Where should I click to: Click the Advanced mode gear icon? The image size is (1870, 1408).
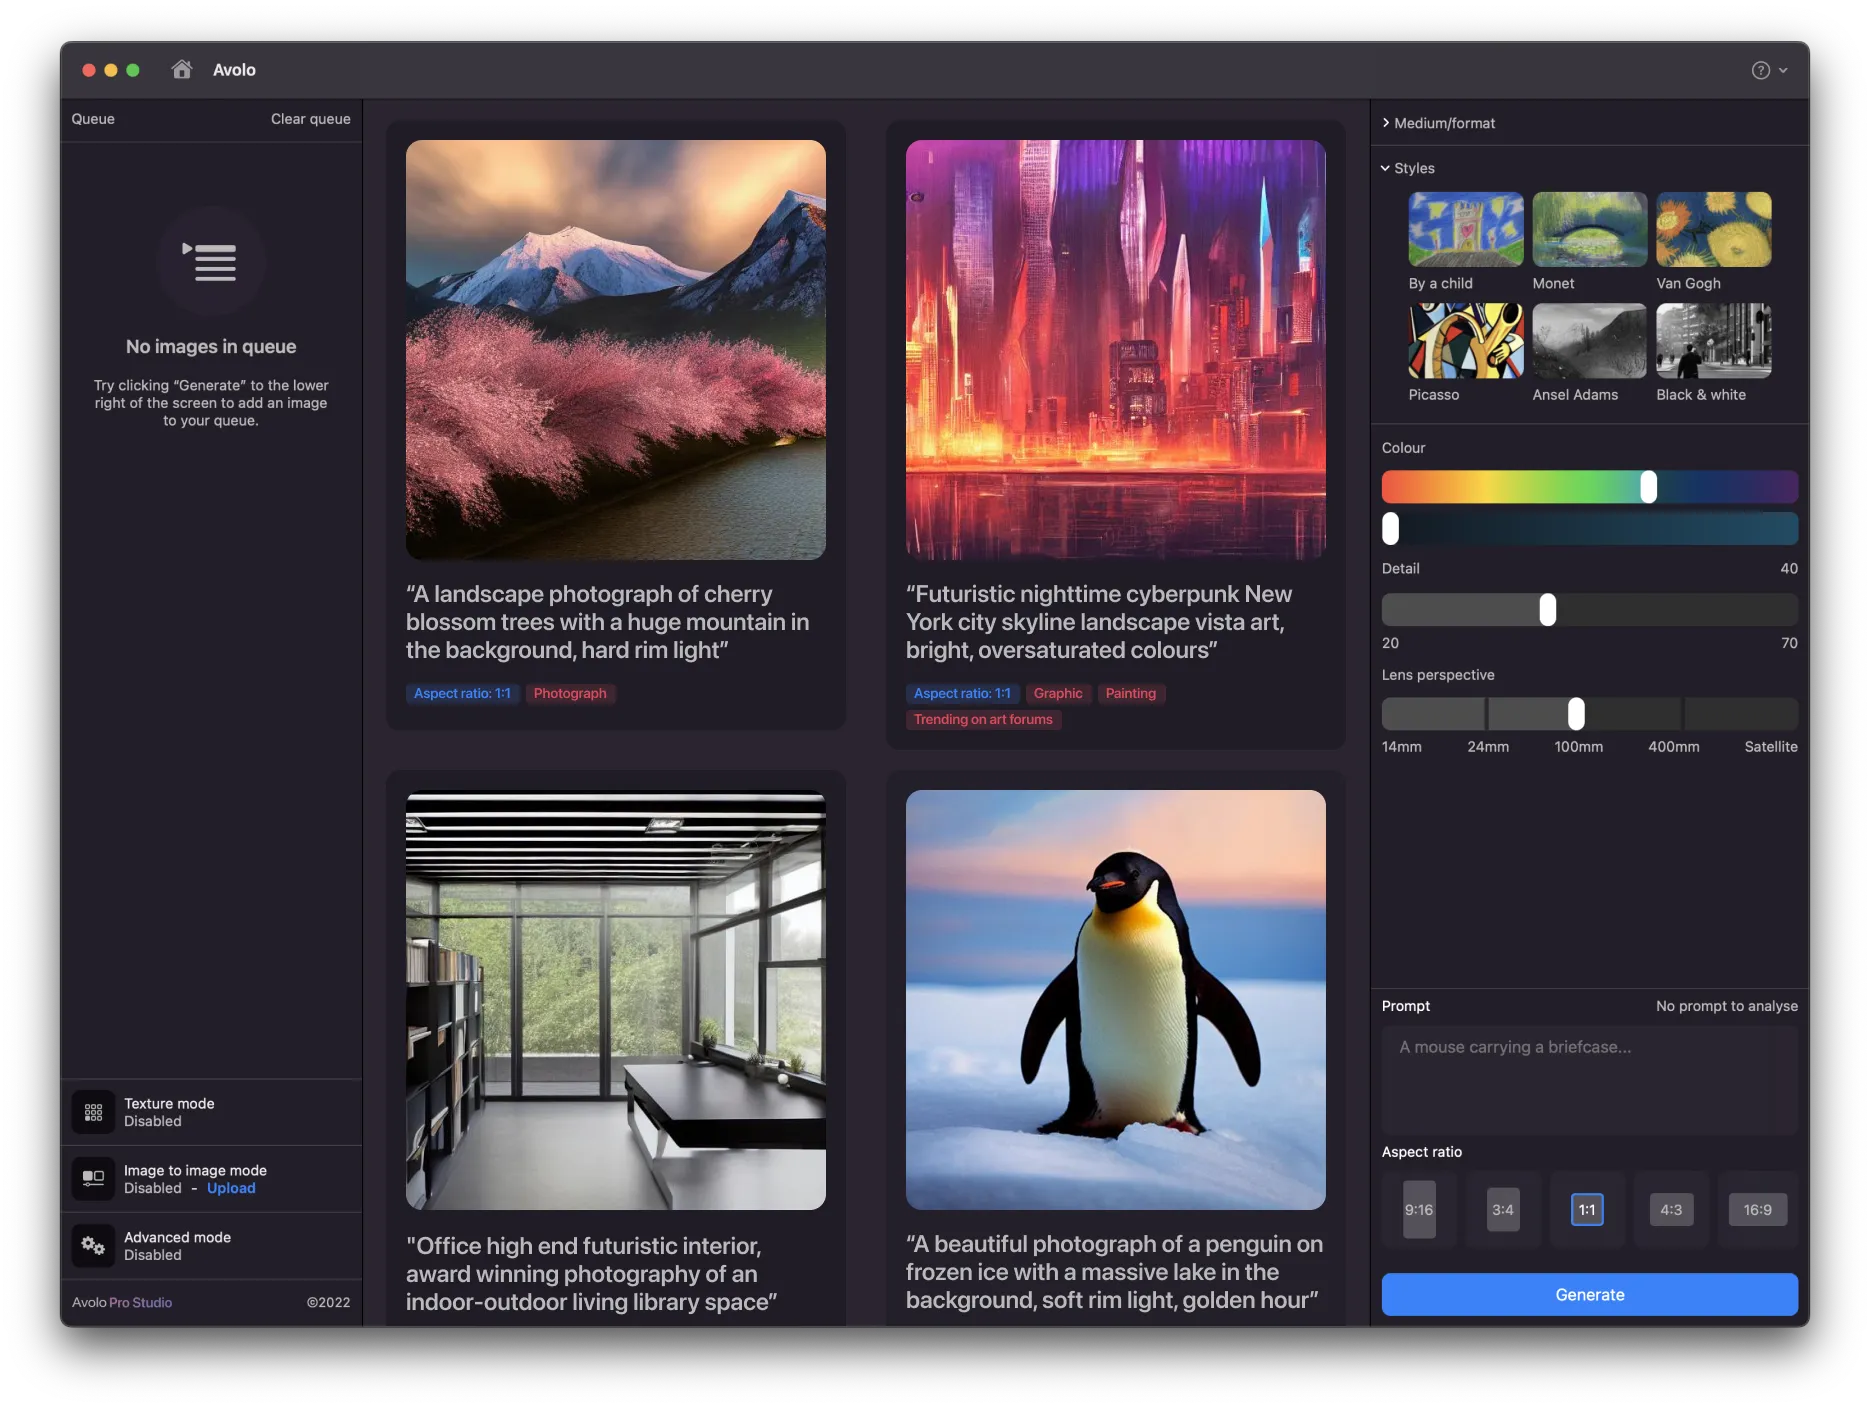93,1245
